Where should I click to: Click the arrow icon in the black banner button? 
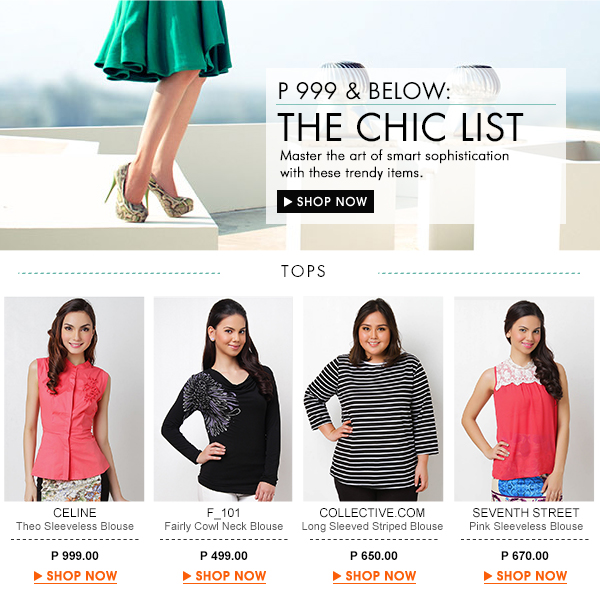click(x=288, y=202)
